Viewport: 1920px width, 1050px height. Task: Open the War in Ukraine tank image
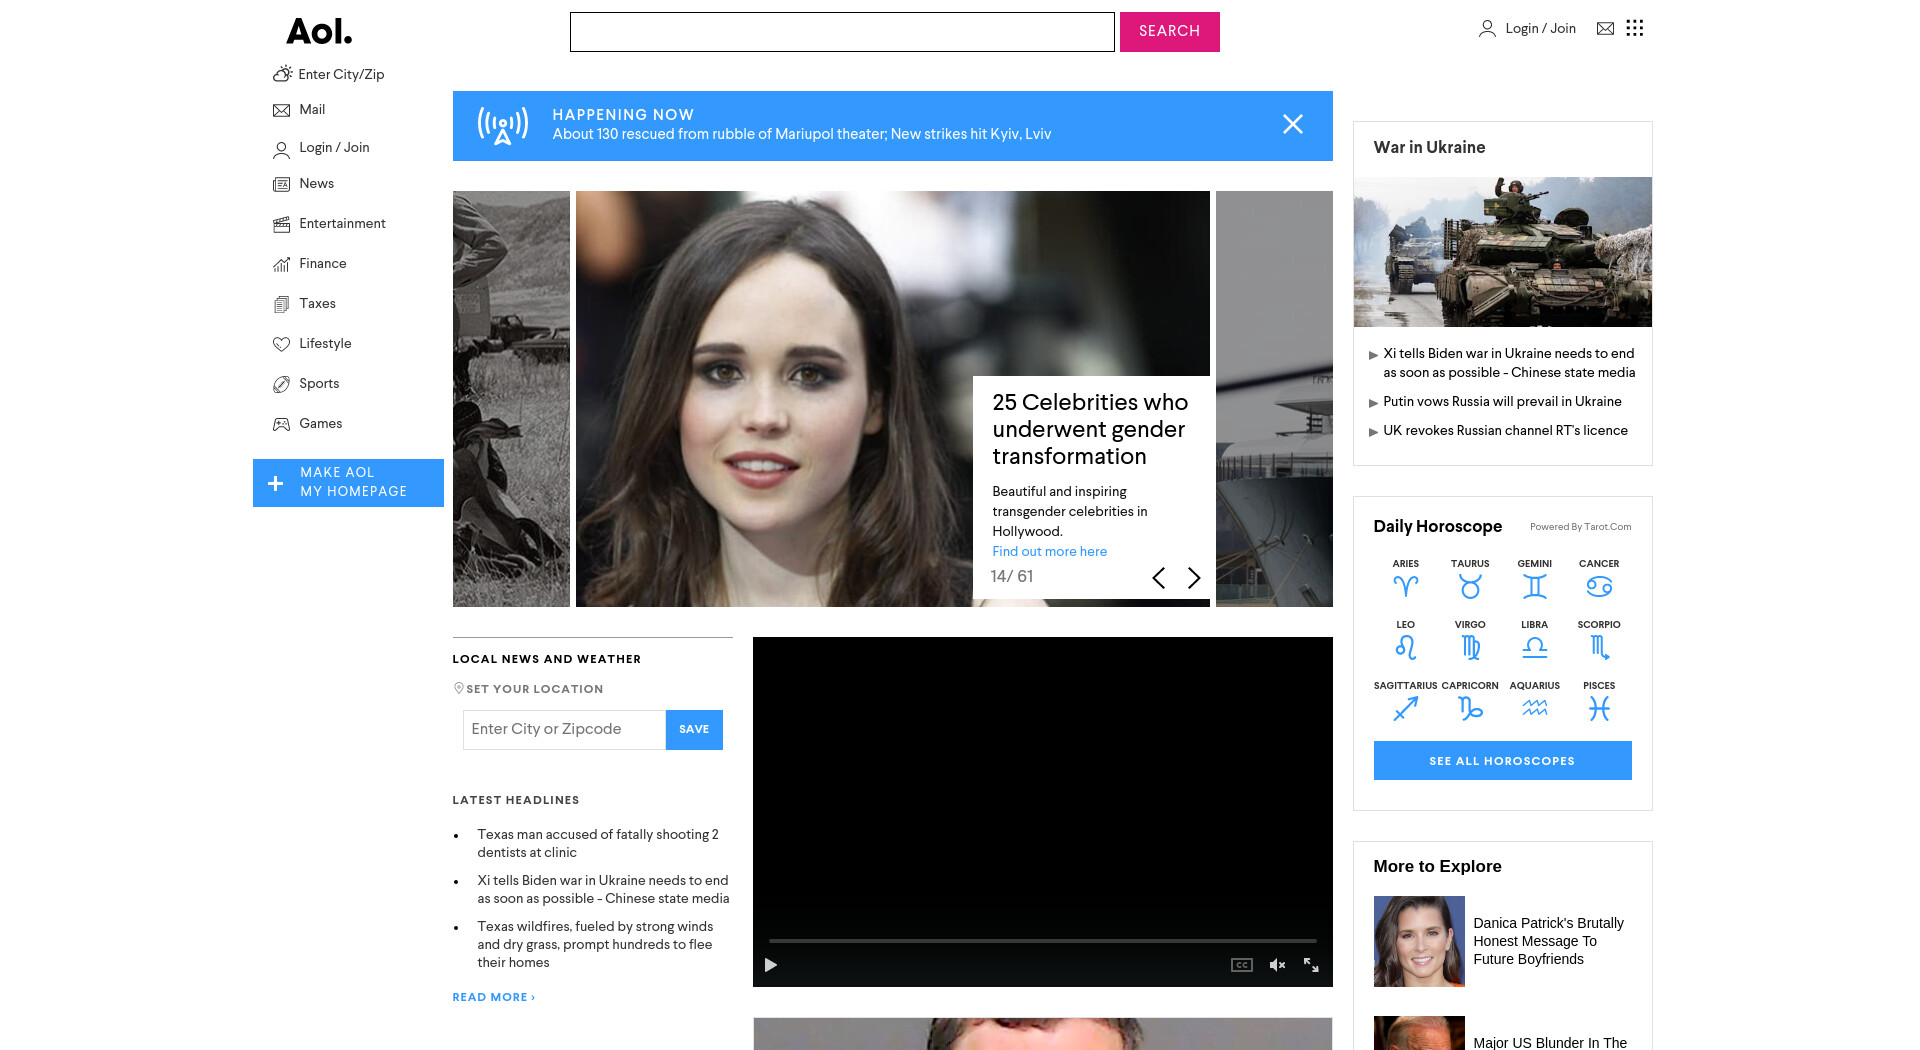coord(1502,252)
